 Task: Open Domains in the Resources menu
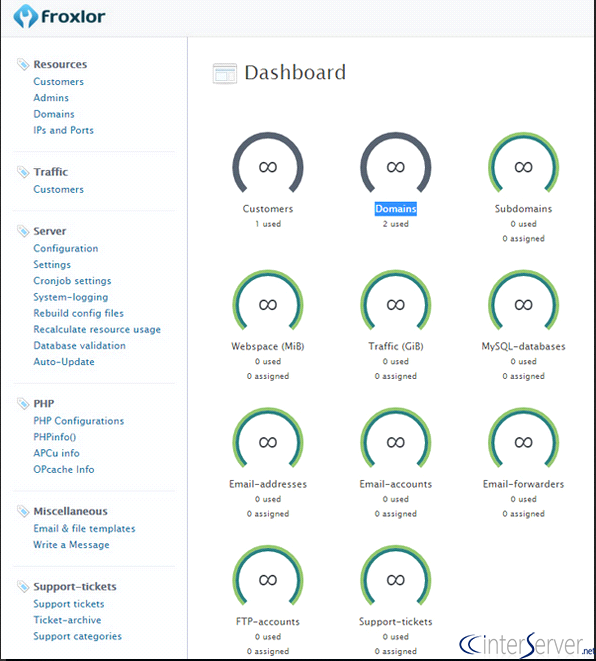click(54, 114)
